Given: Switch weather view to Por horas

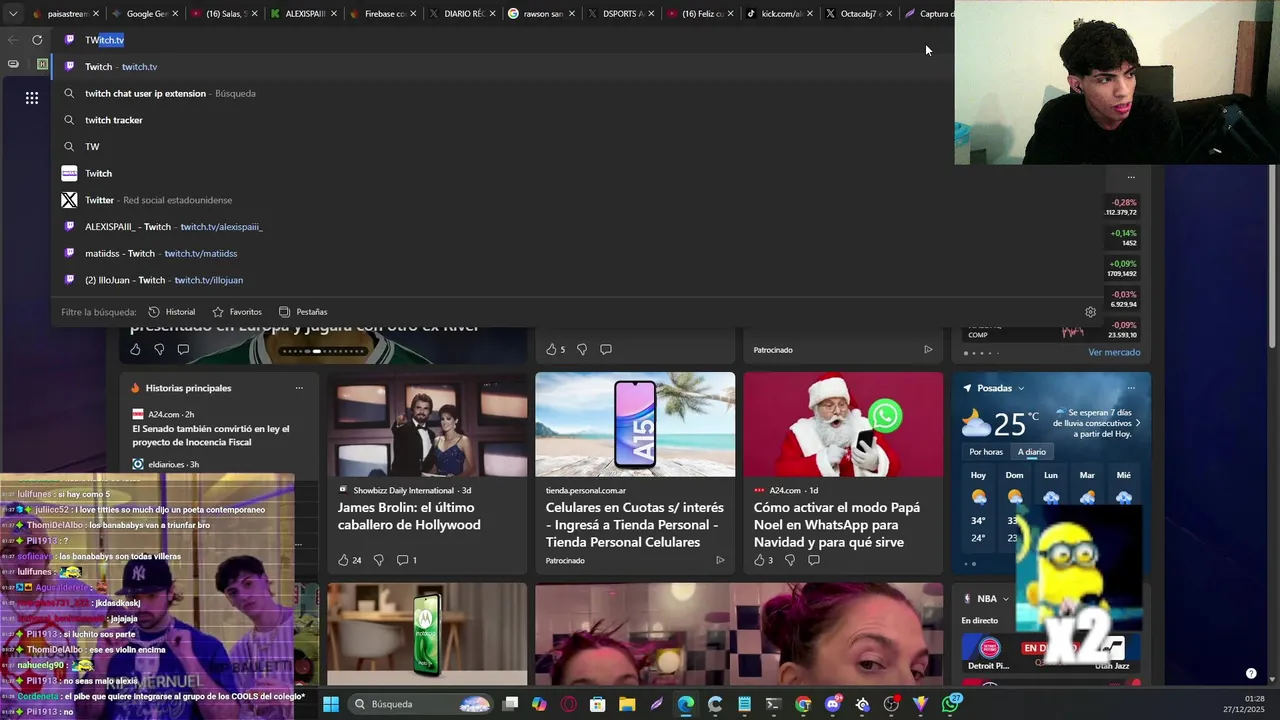Looking at the screenshot, I should pyautogui.click(x=986, y=452).
